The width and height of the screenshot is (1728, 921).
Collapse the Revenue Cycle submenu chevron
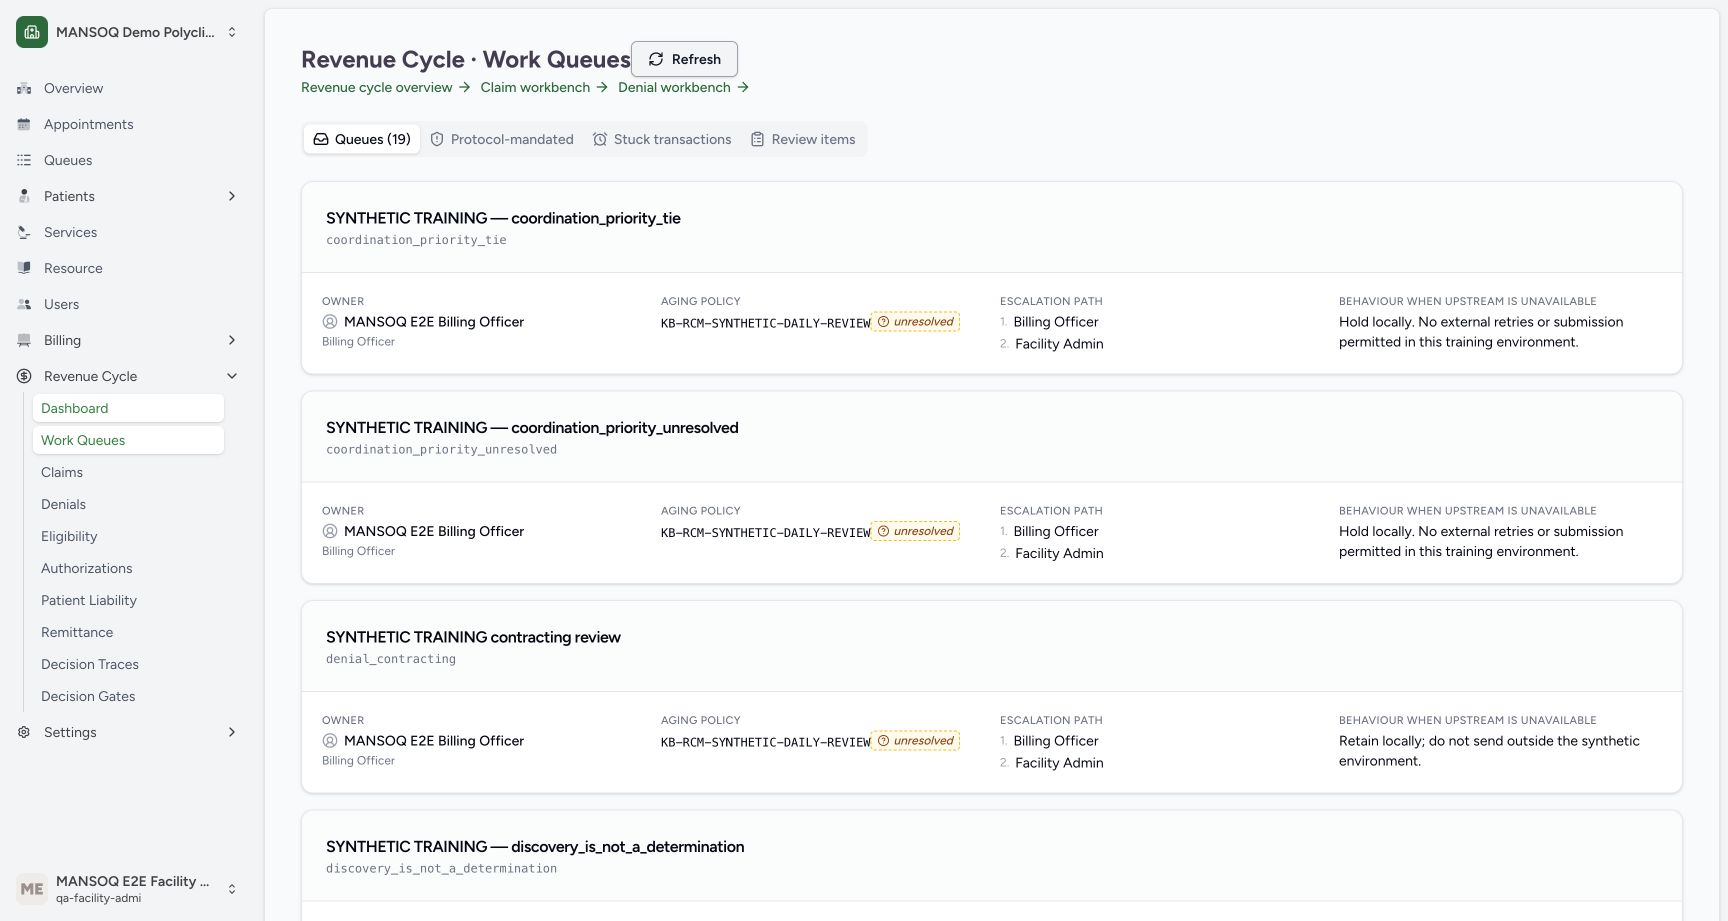click(x=232, y=376)
